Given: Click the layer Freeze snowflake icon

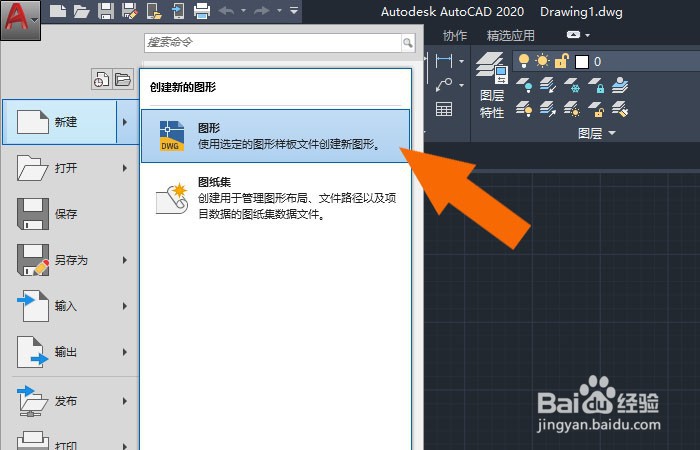Looking at the screenshot, I should point(572,85).
